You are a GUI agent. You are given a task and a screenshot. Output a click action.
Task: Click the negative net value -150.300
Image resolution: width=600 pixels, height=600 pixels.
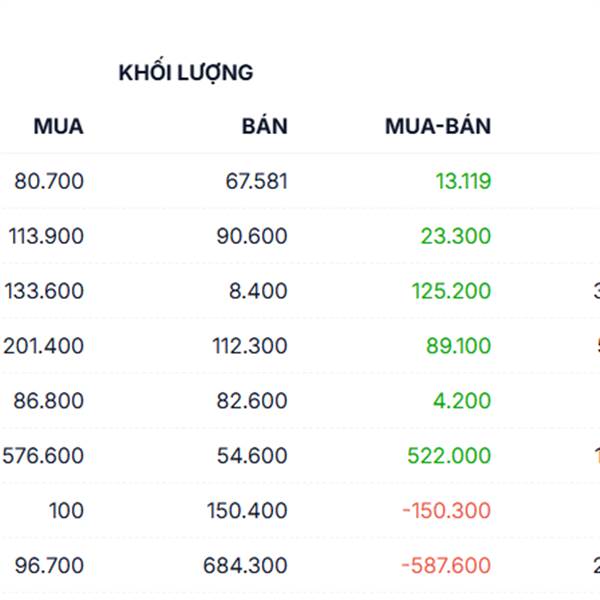pos(447,510)
